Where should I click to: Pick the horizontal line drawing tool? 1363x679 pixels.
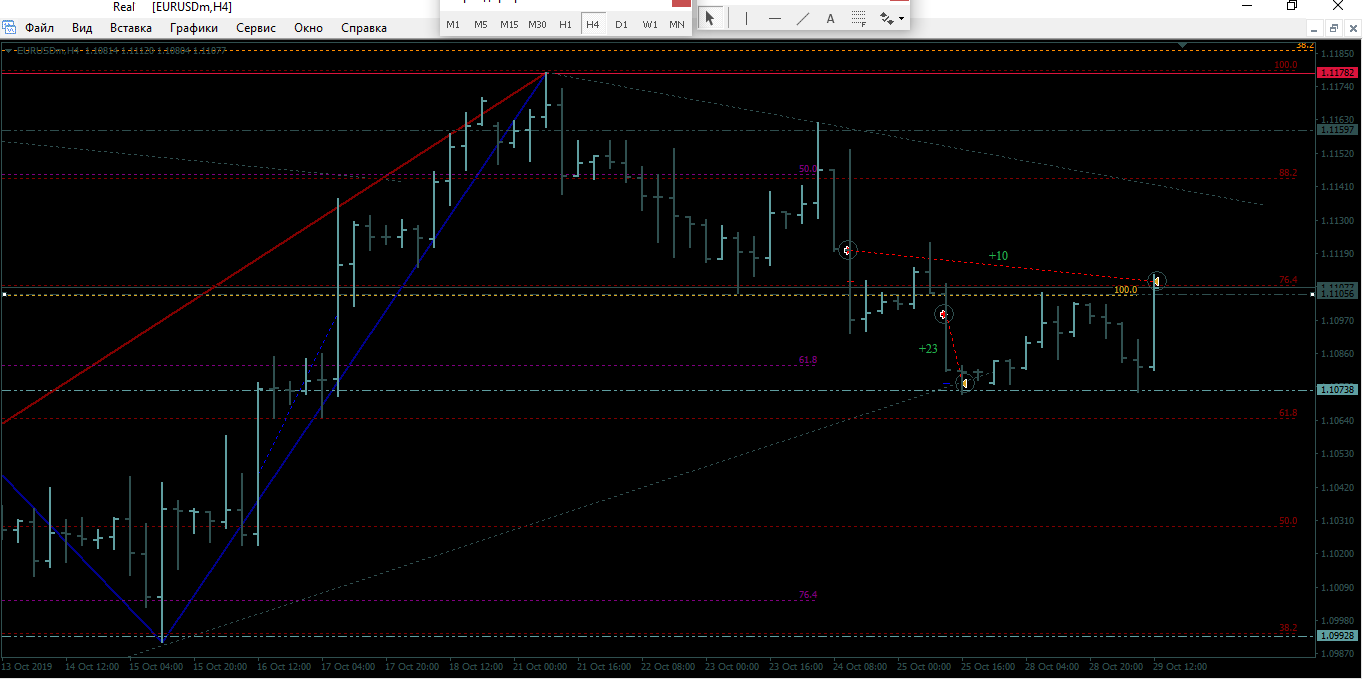click(775, 18)
